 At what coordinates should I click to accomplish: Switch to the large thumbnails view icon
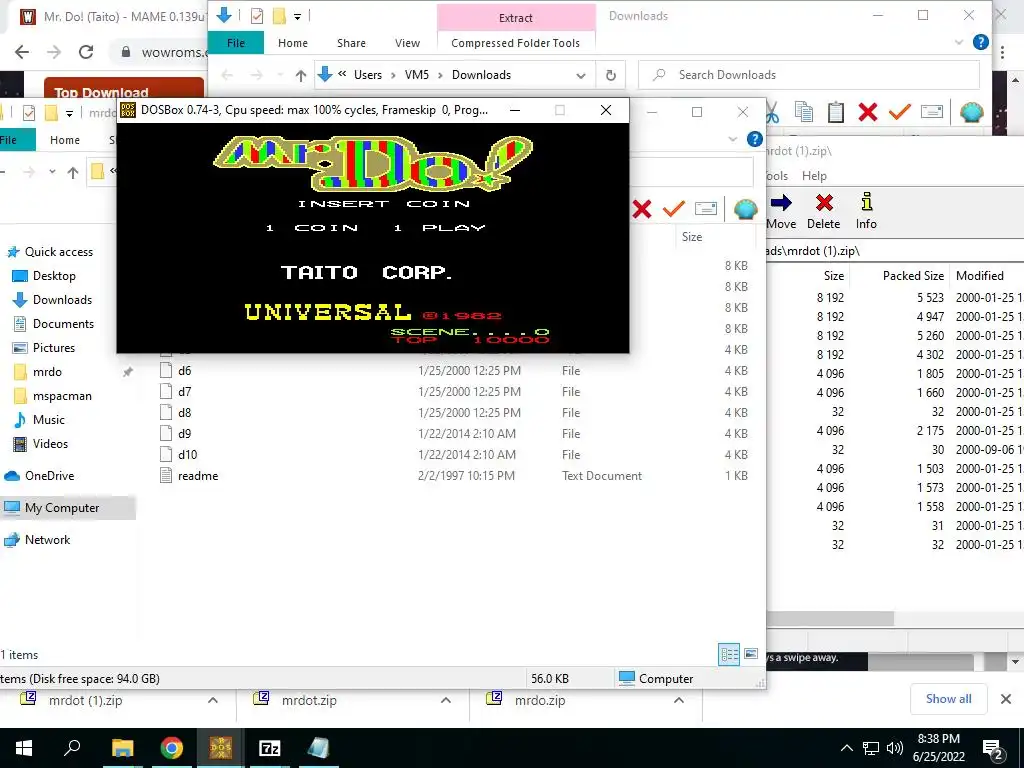tap(751, 654)
